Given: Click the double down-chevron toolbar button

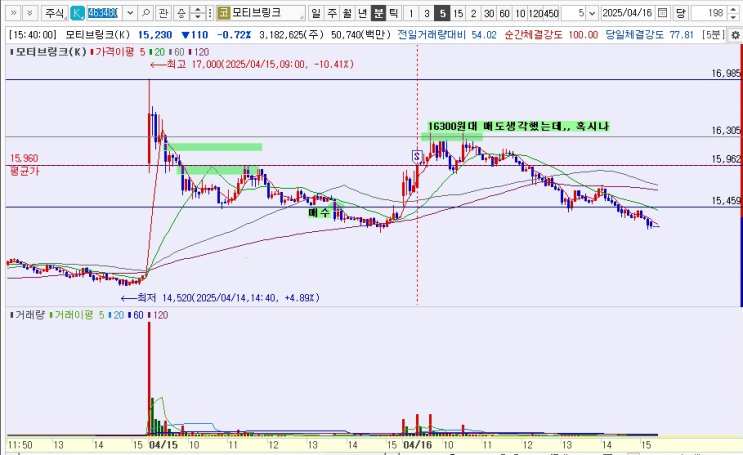Looking at the screenshot, I should pos(30,13).
